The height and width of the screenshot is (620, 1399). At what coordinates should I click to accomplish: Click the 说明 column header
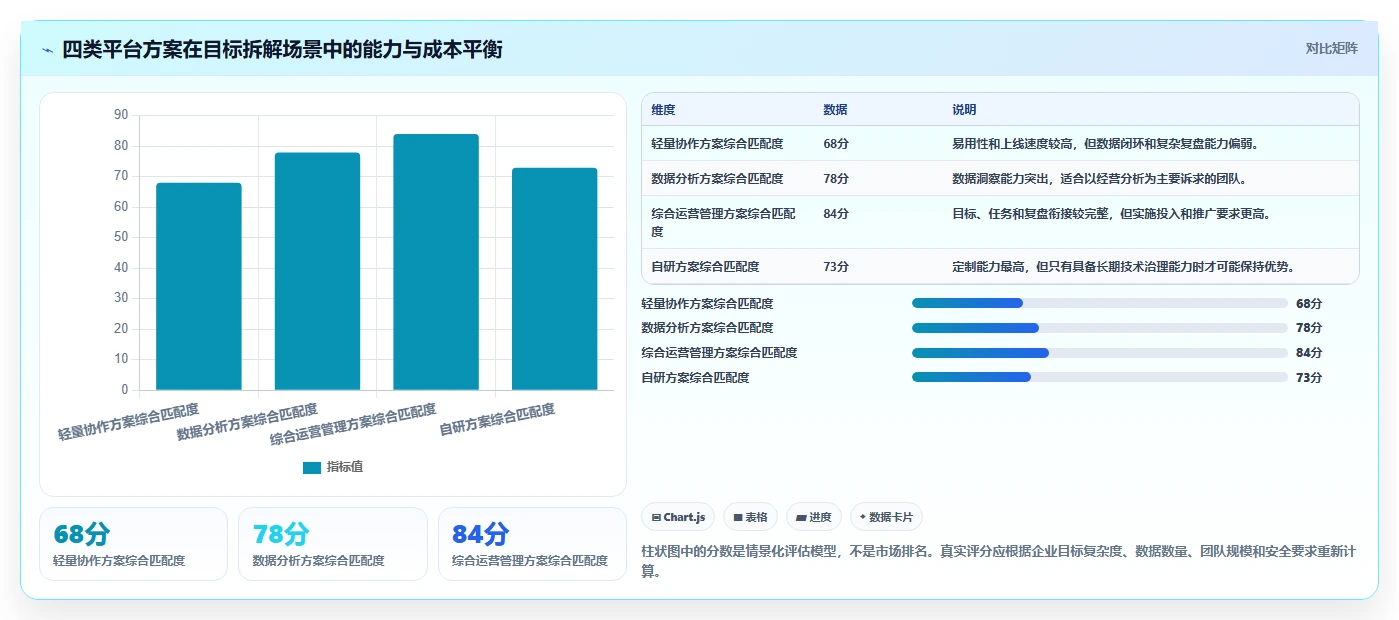pos(964,110)
